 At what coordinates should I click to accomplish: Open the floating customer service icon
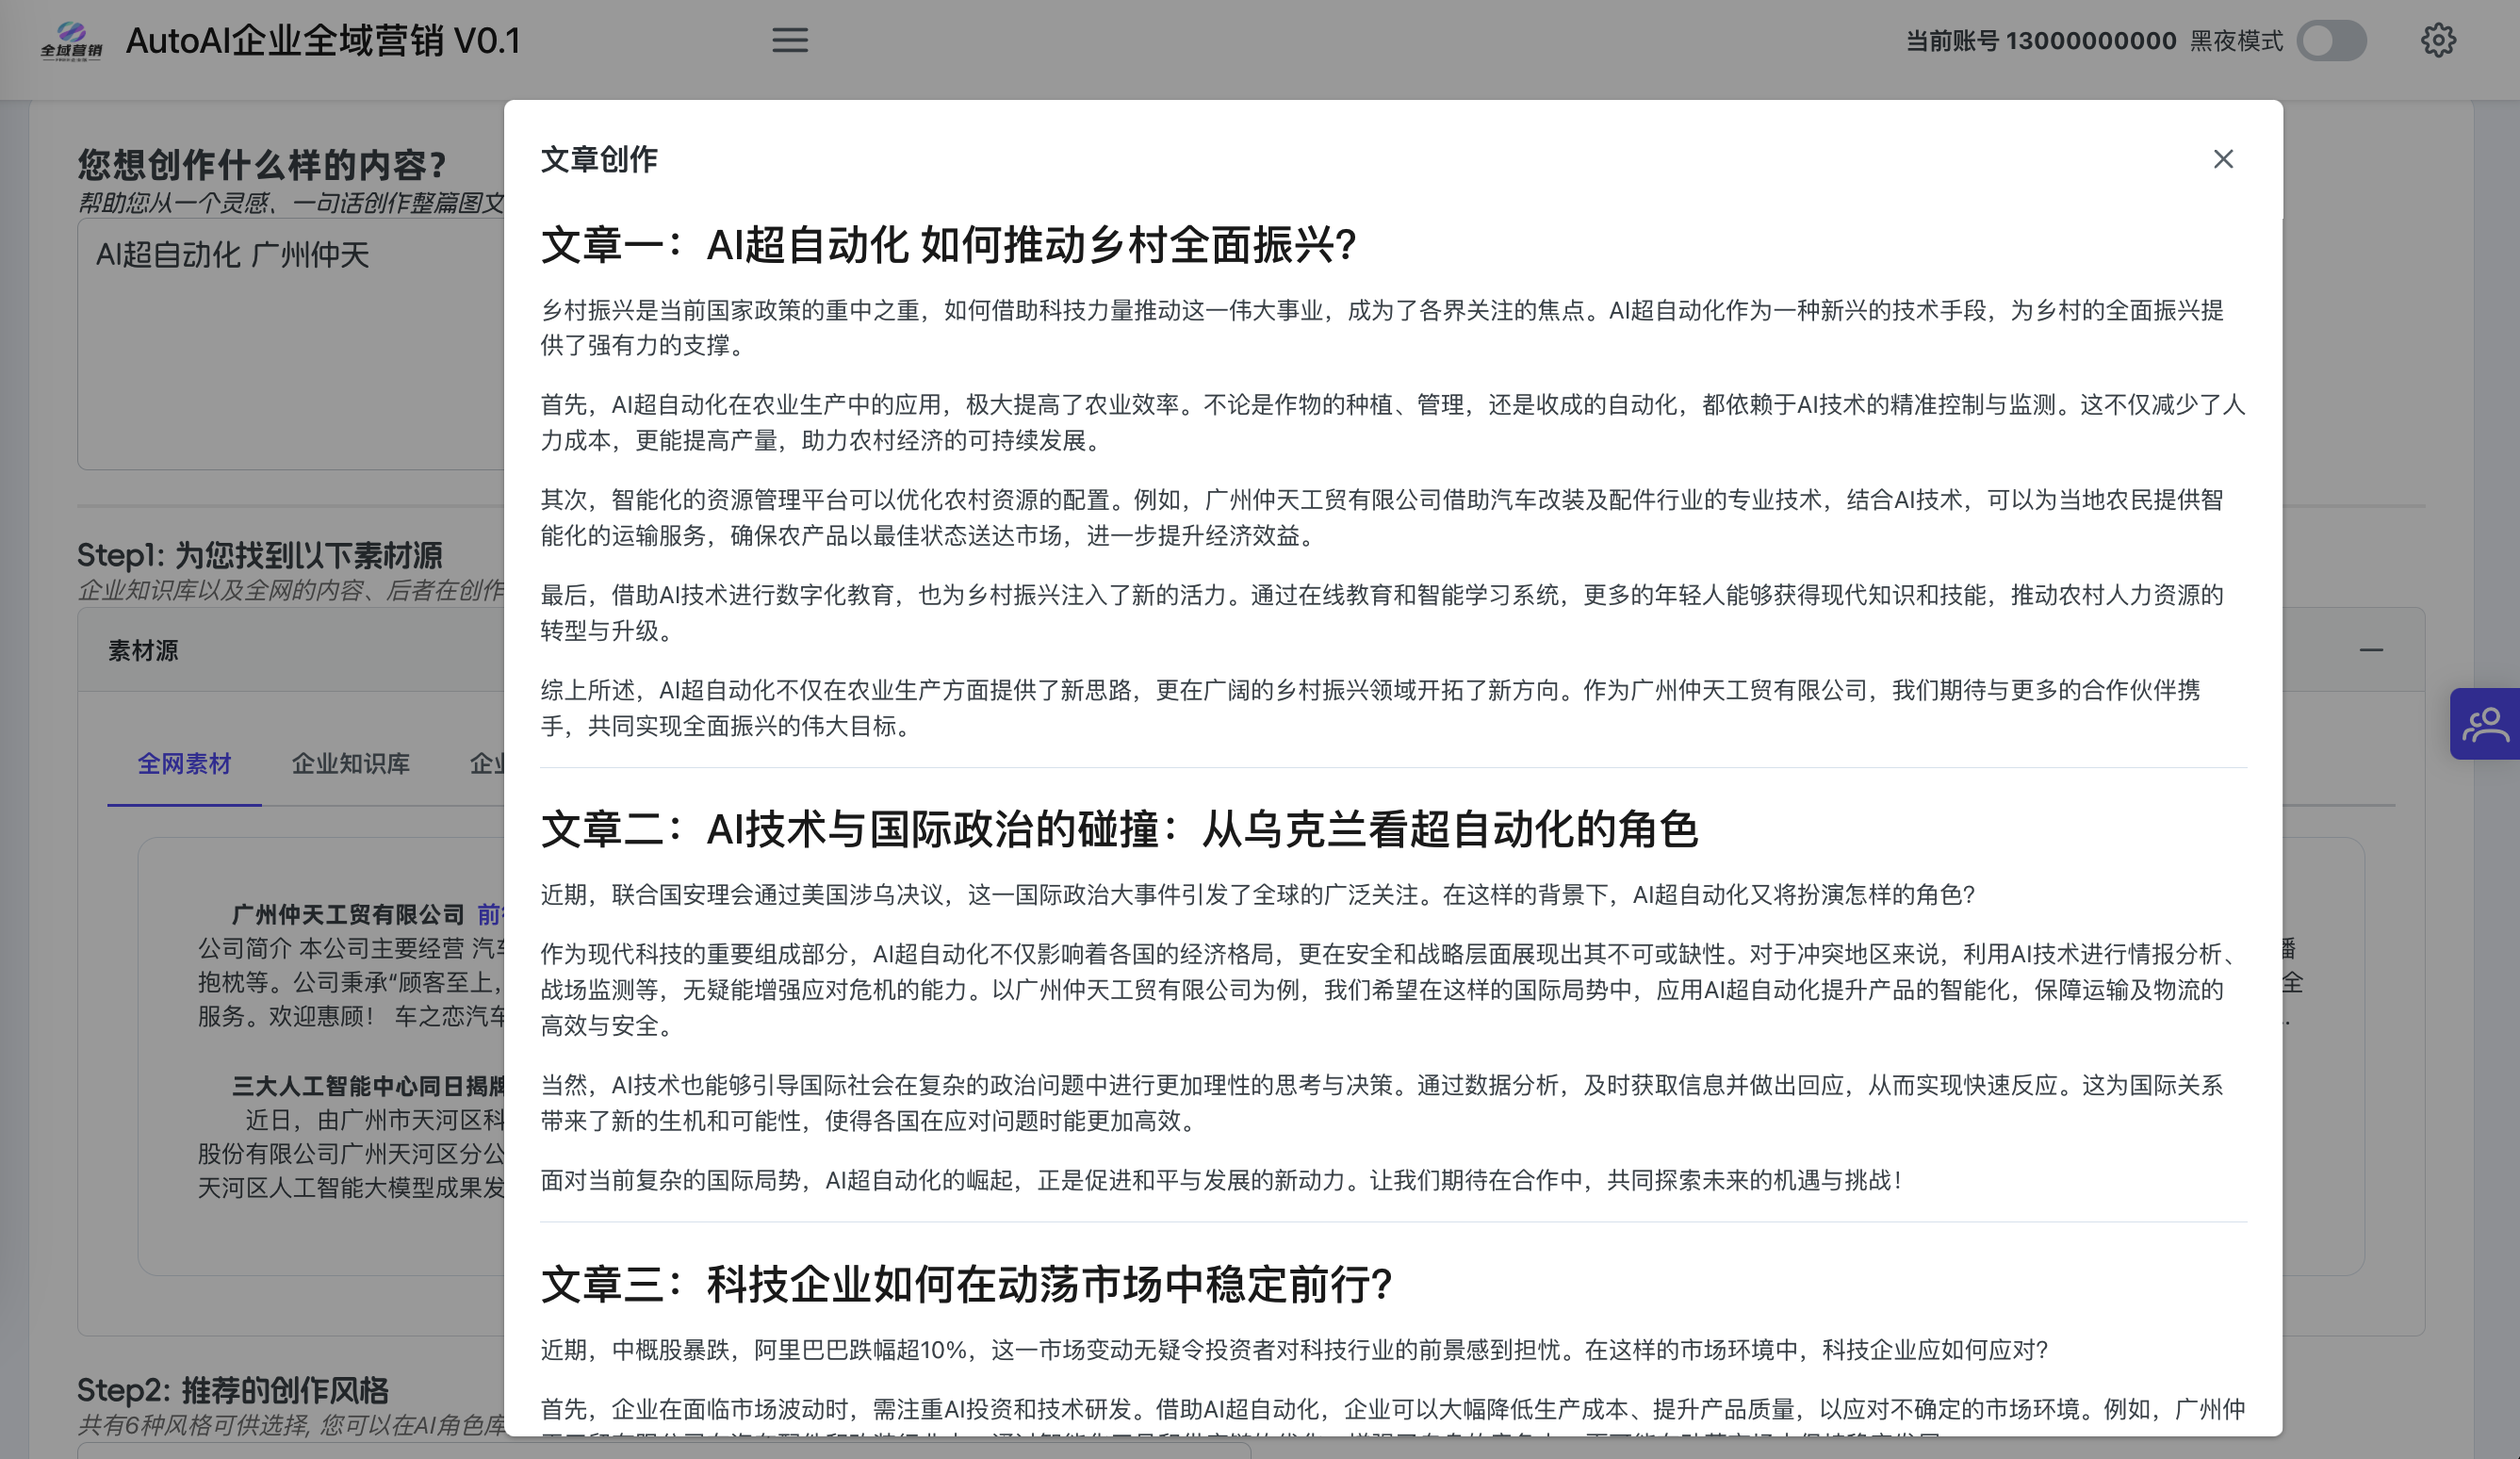(2485, 724)
